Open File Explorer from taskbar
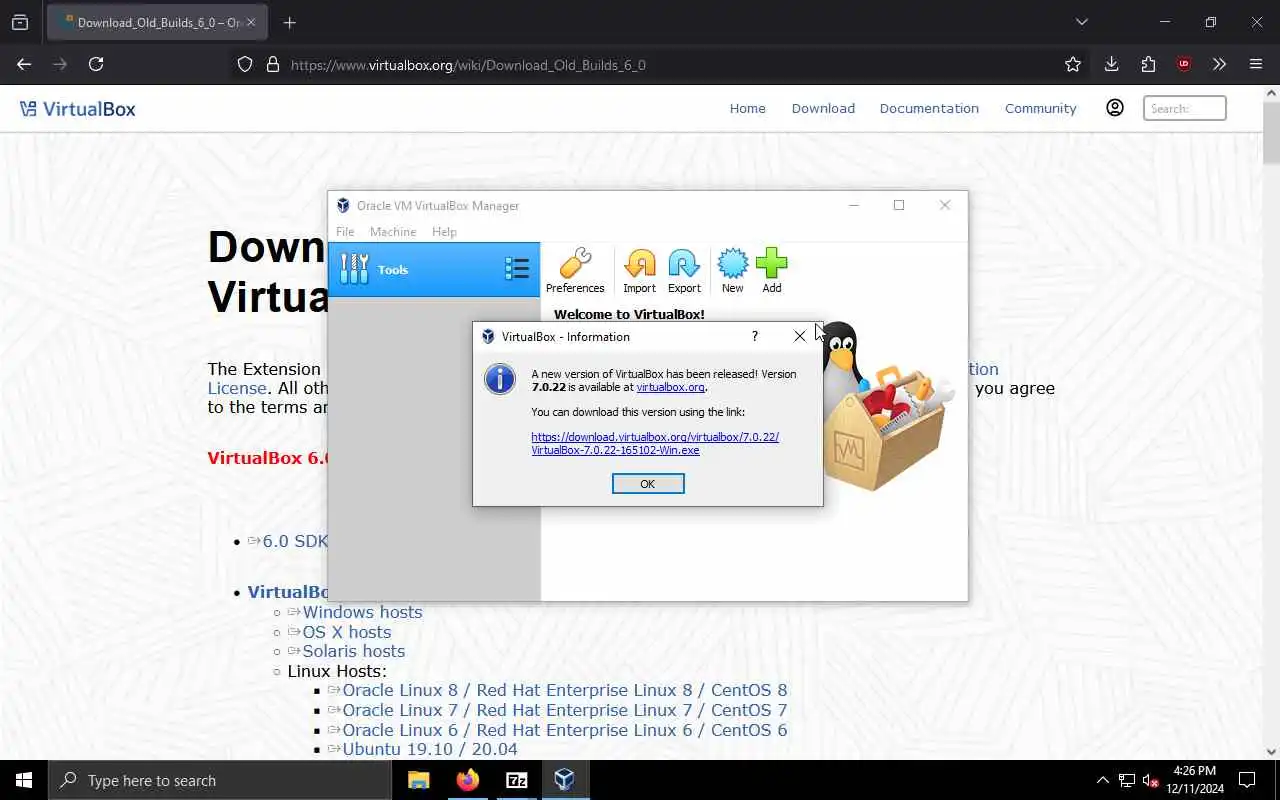 click(x=419, y=780)
